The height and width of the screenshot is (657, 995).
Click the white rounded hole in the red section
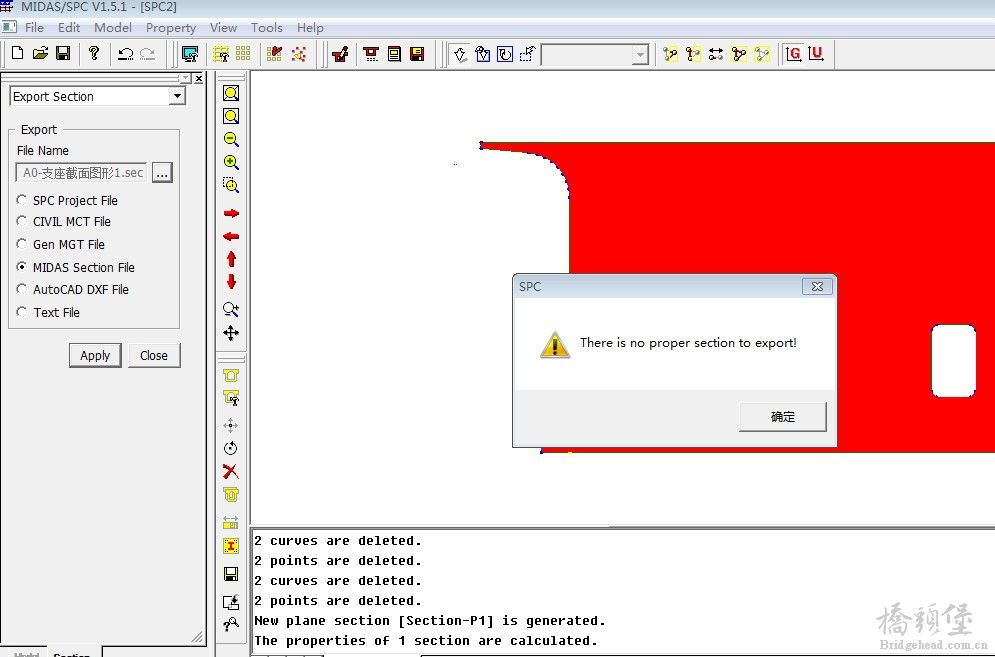(953, 361)
